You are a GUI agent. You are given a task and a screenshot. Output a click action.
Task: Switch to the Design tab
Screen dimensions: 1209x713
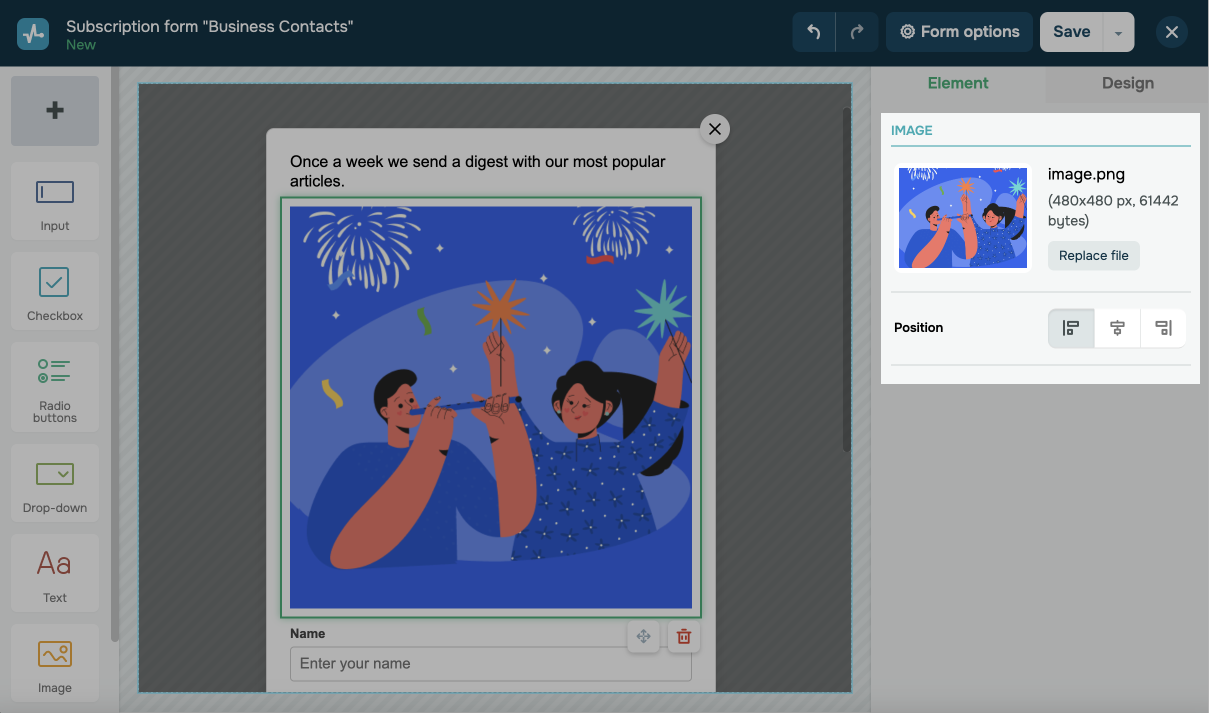1127,84
